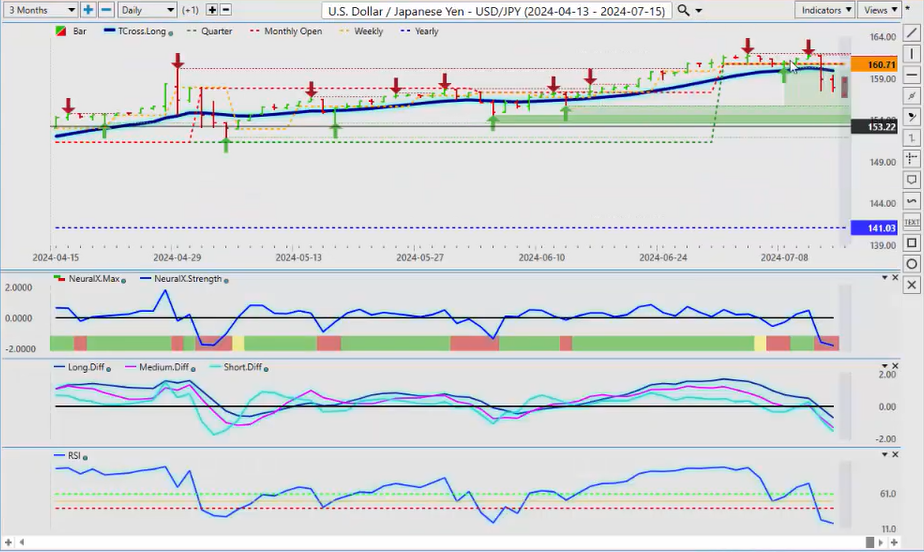Viewport: 924px width, 552px height.
Task: Click the blue minus zoom-out button
Action: 106,10
